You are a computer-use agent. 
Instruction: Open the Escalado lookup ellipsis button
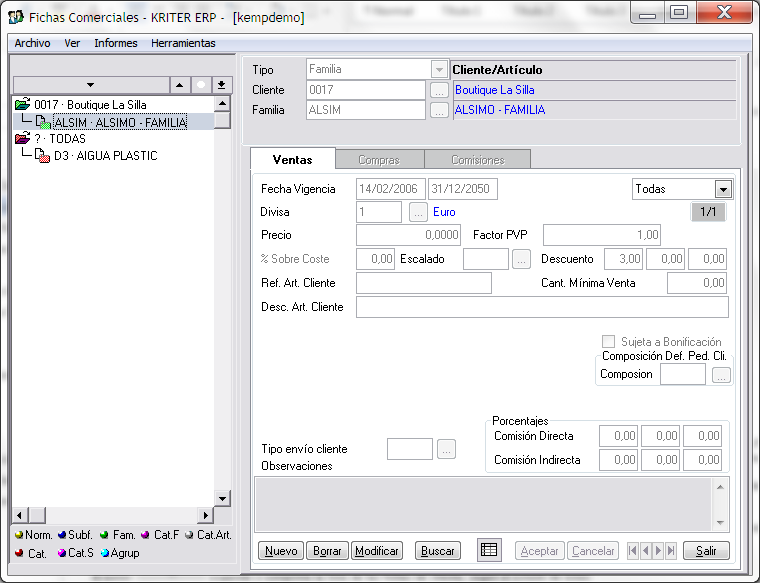521,259
